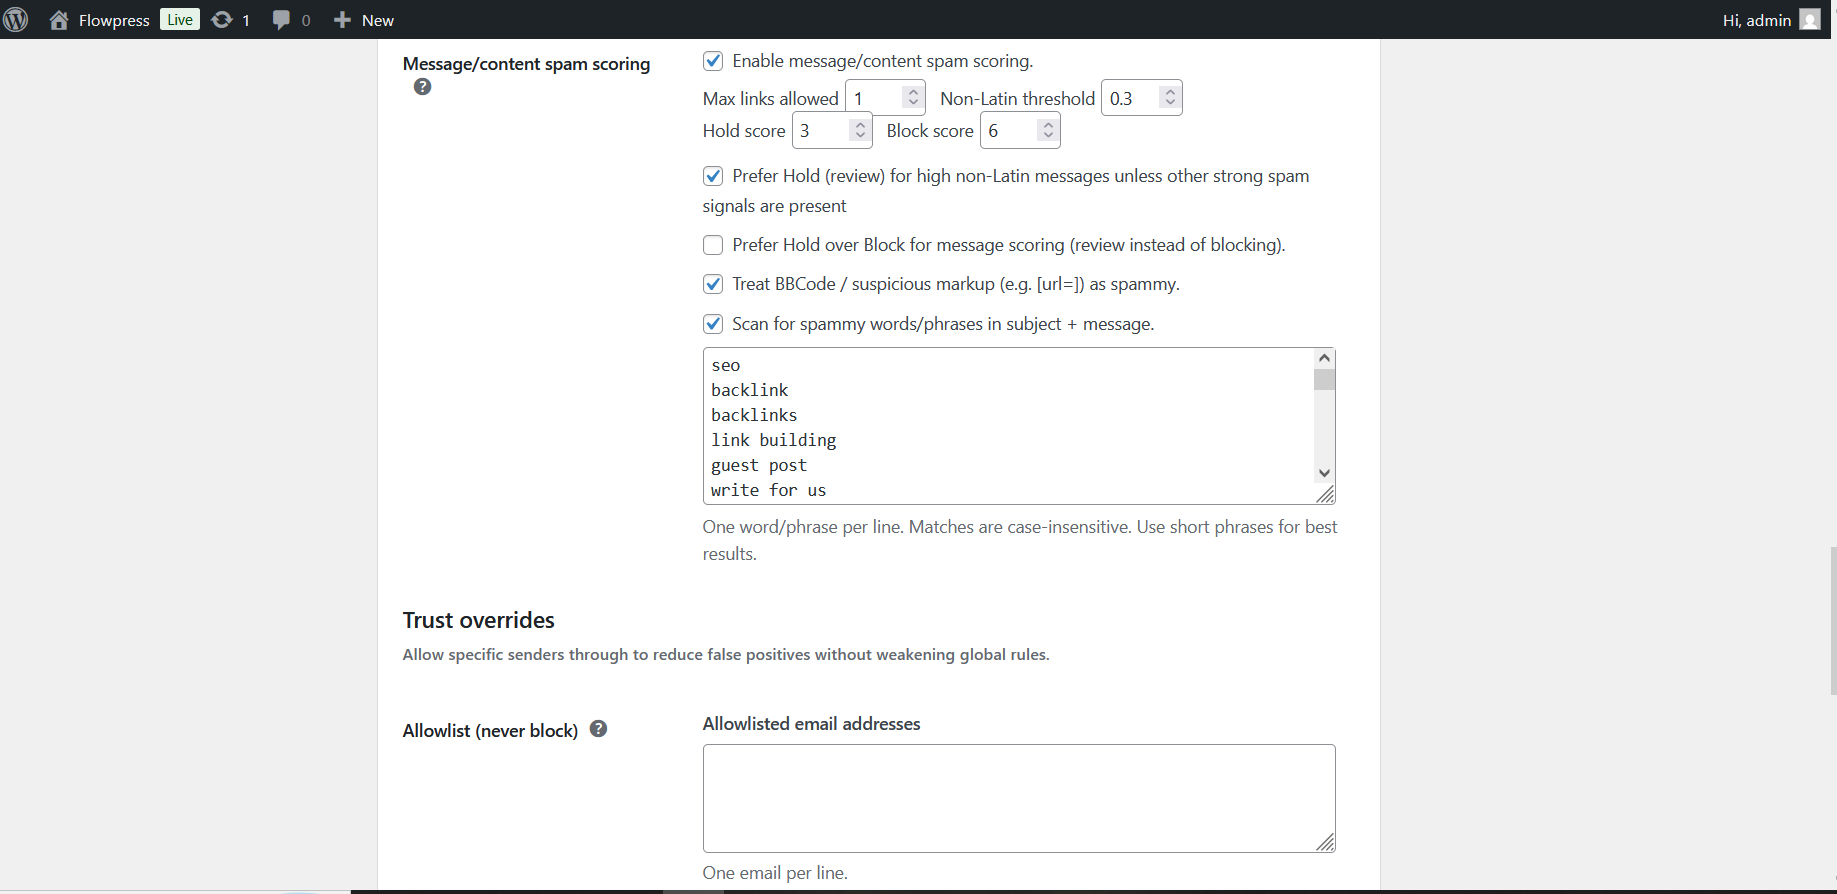Click inside the Allowlisted email addresses textarea
Image resolution: width=1837 pixels, height=894 pixels.
coord(1019,798)
